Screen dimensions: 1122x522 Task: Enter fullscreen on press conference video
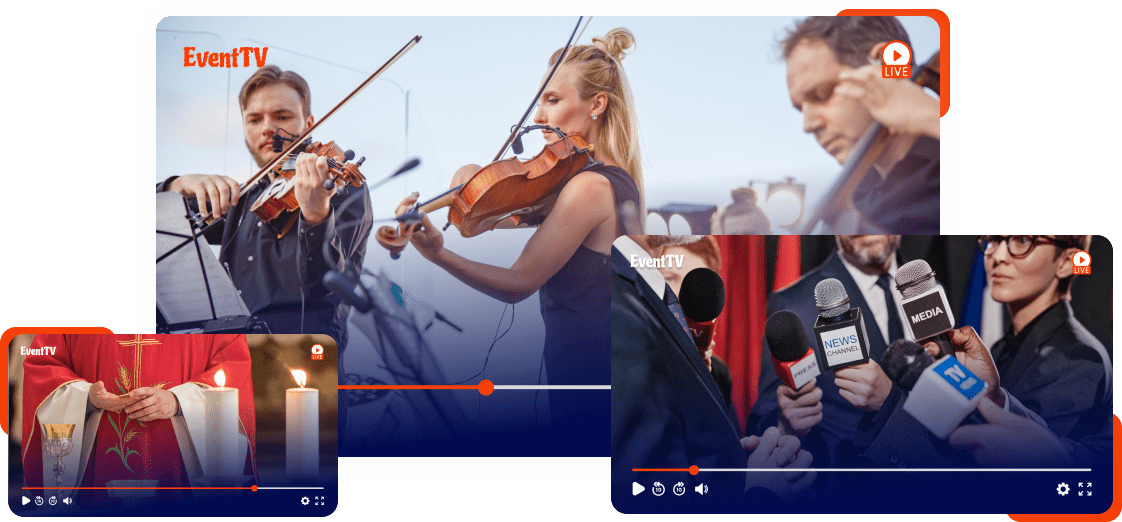point(1085,489)
